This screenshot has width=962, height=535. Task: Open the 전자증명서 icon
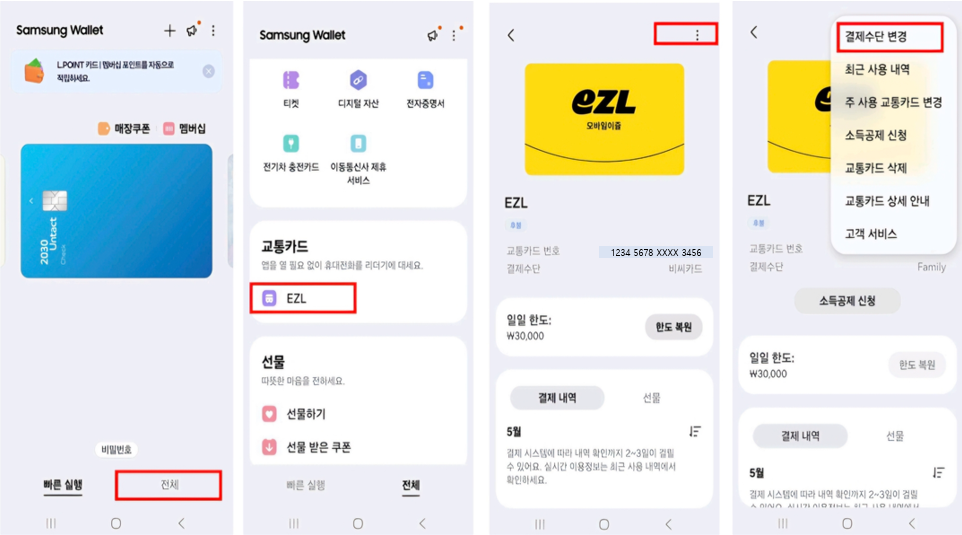point(425,89)
